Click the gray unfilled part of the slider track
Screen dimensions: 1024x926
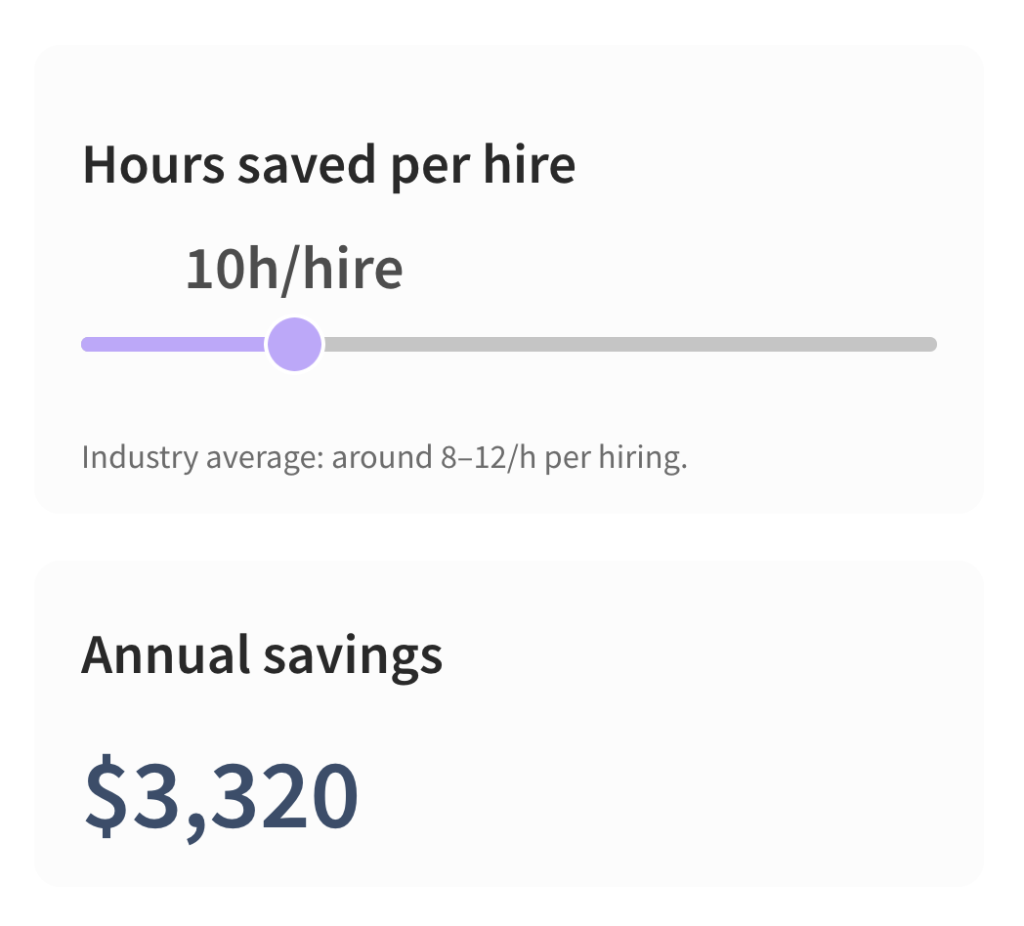[630, 344]
